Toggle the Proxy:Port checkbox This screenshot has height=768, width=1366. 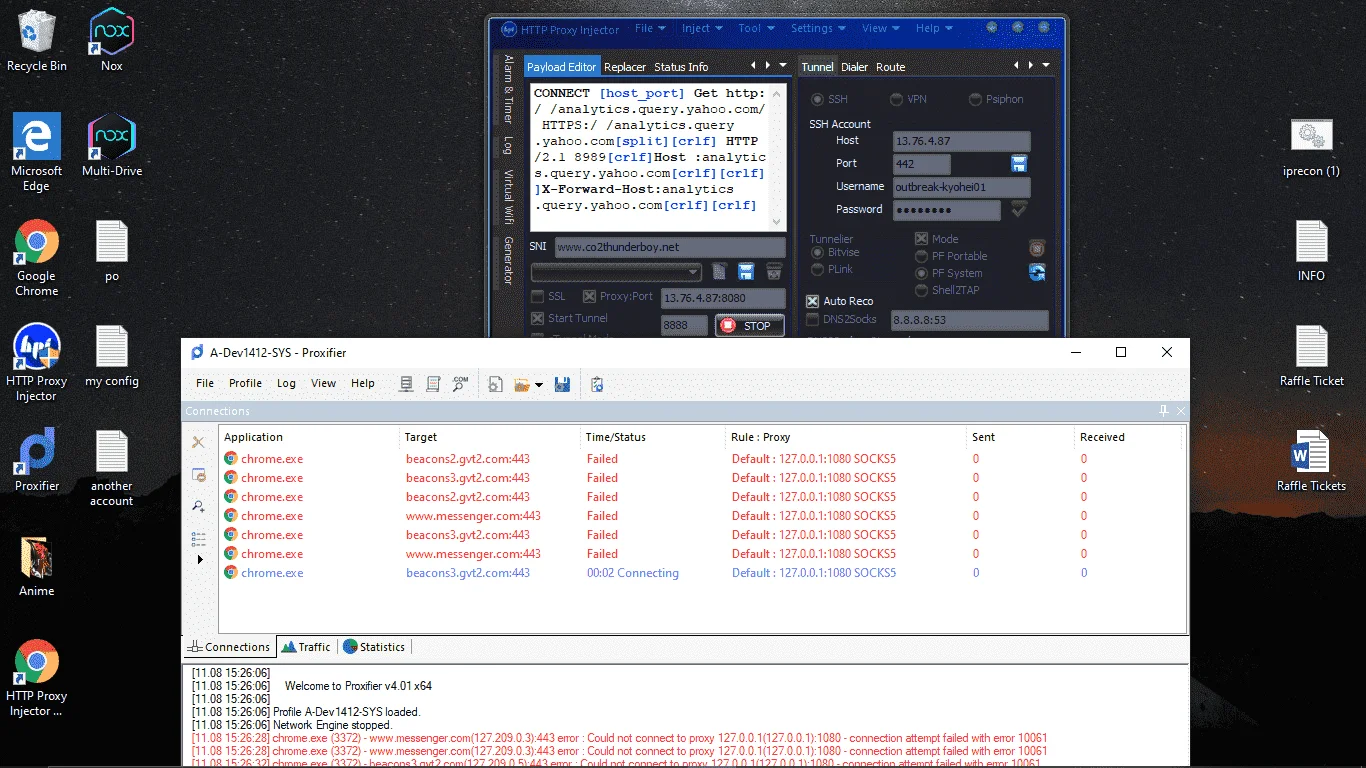(x=590, y=296)
